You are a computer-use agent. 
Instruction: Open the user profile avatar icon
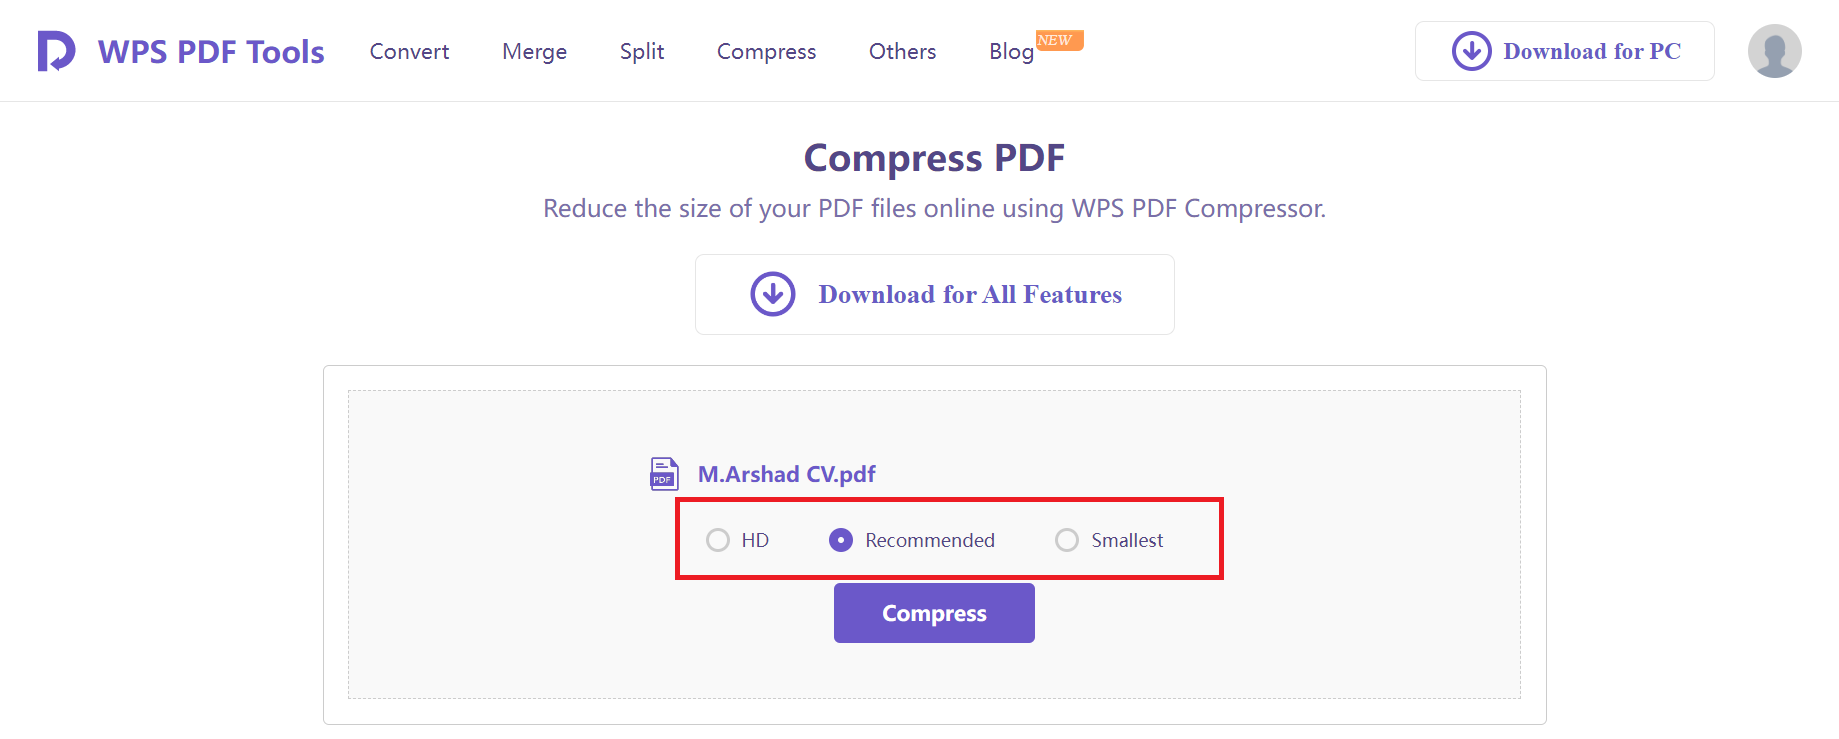(1774, 50)
